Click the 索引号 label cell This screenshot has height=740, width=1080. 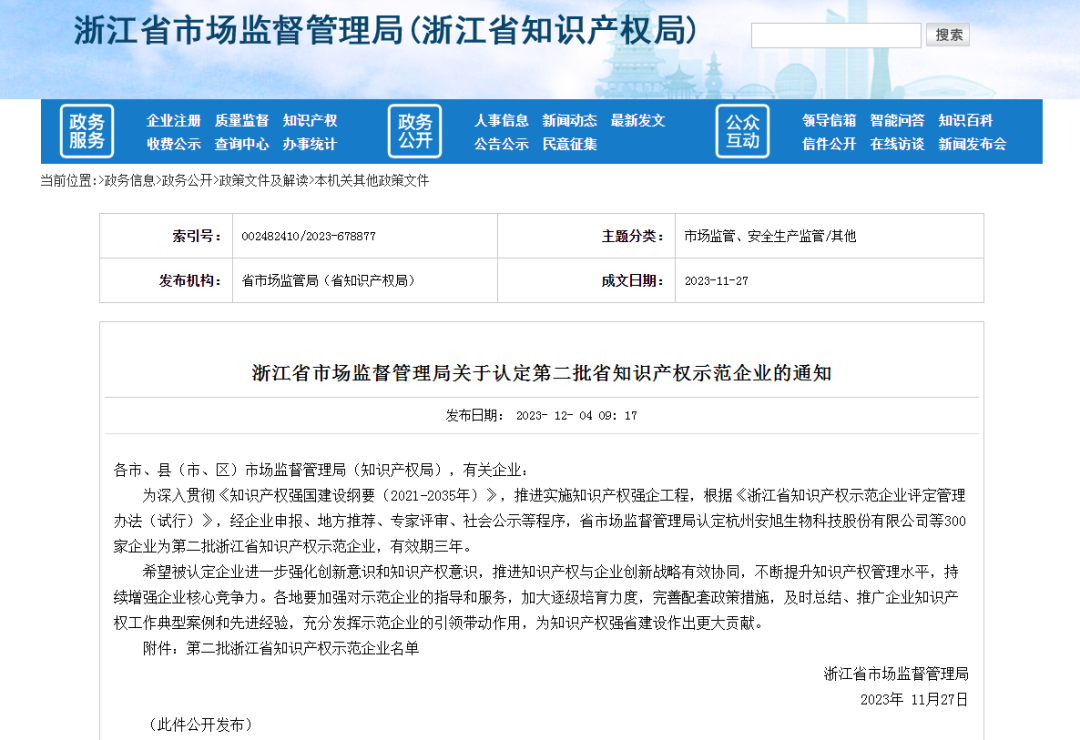pos(166,236)
